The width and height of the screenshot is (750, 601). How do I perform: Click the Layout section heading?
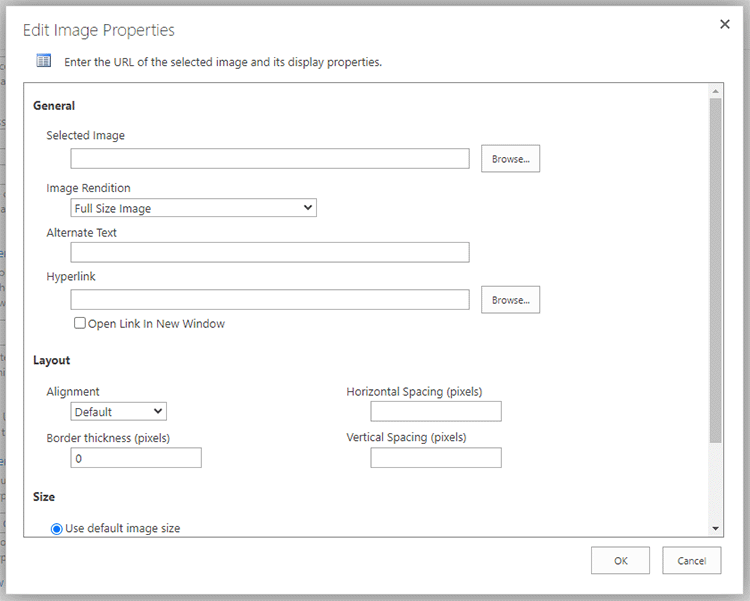coord(52,360)
